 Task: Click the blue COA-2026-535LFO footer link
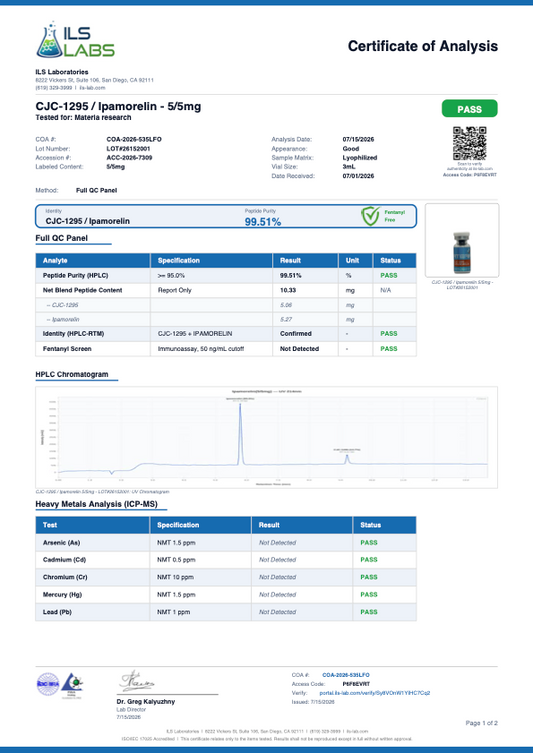(x=346, y=675)
